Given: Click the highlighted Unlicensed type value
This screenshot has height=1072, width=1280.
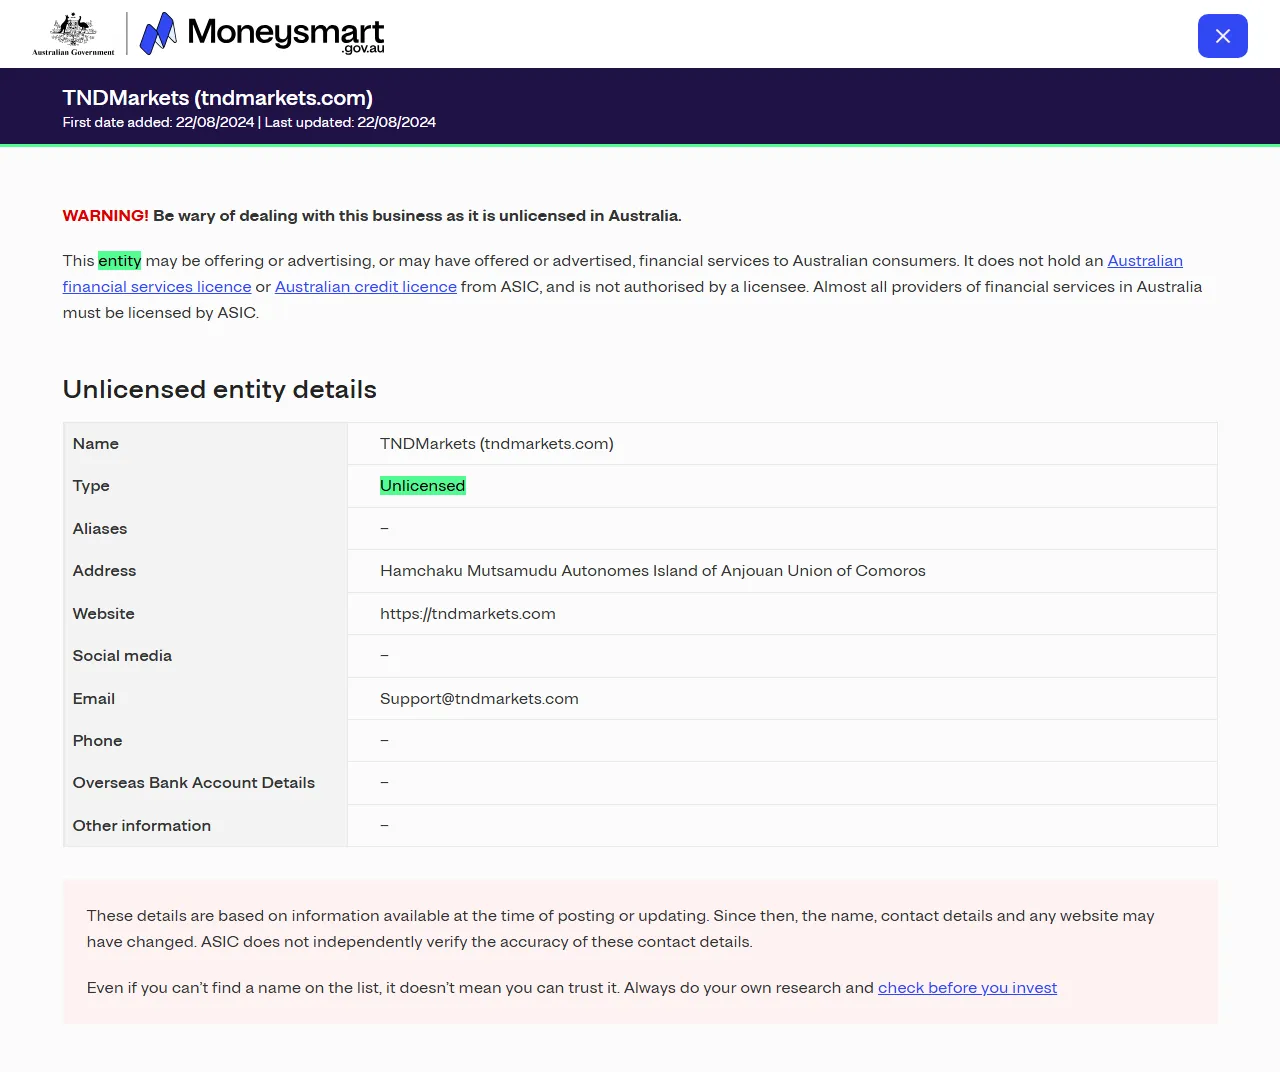Looking at the screenshot, I should click(423, 486).
